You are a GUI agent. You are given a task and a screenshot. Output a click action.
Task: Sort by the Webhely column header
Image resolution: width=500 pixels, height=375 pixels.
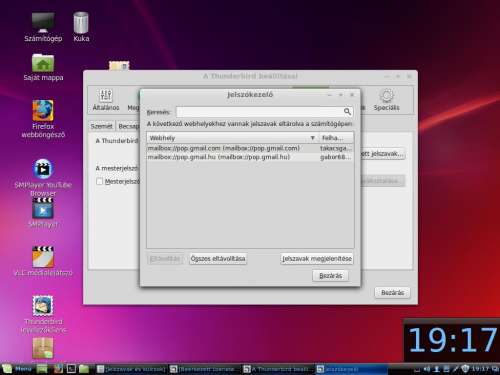coord(232,138)
